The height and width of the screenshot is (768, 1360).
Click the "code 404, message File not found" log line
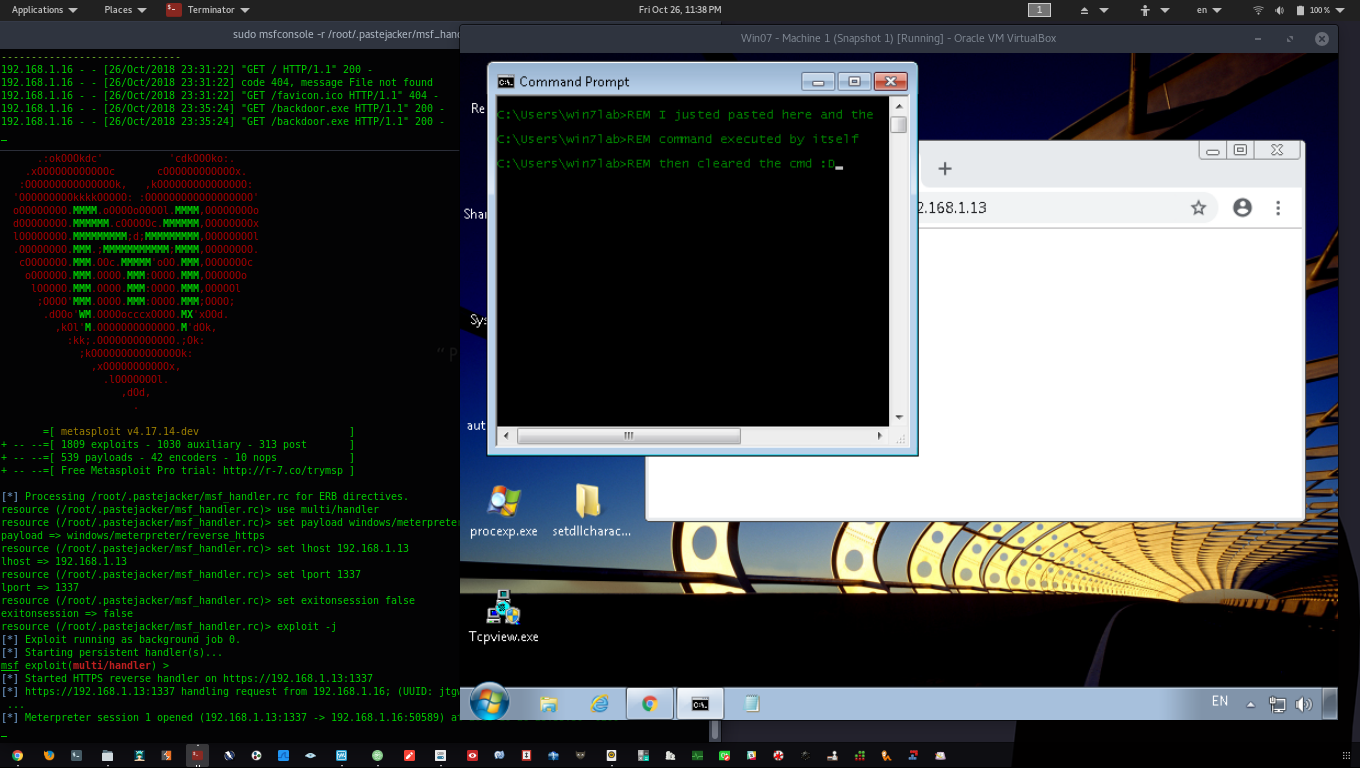[217, 83]
